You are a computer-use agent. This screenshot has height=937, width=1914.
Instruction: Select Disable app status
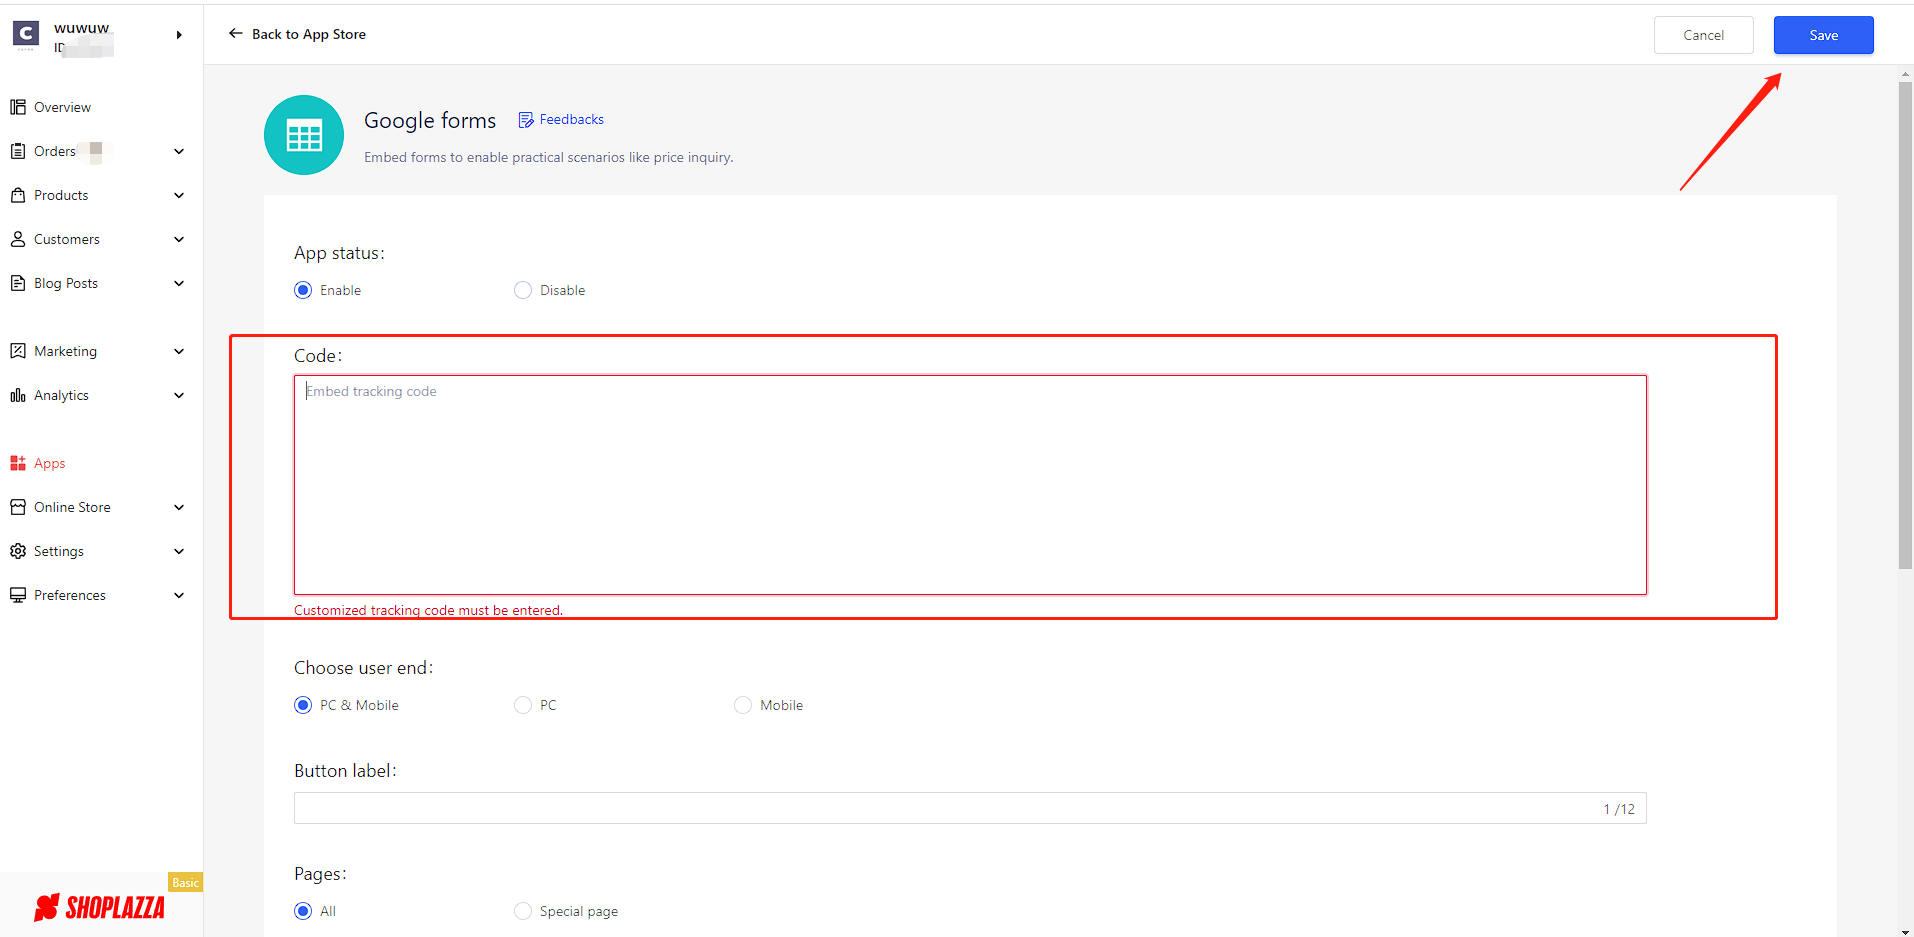click(523, 290)
